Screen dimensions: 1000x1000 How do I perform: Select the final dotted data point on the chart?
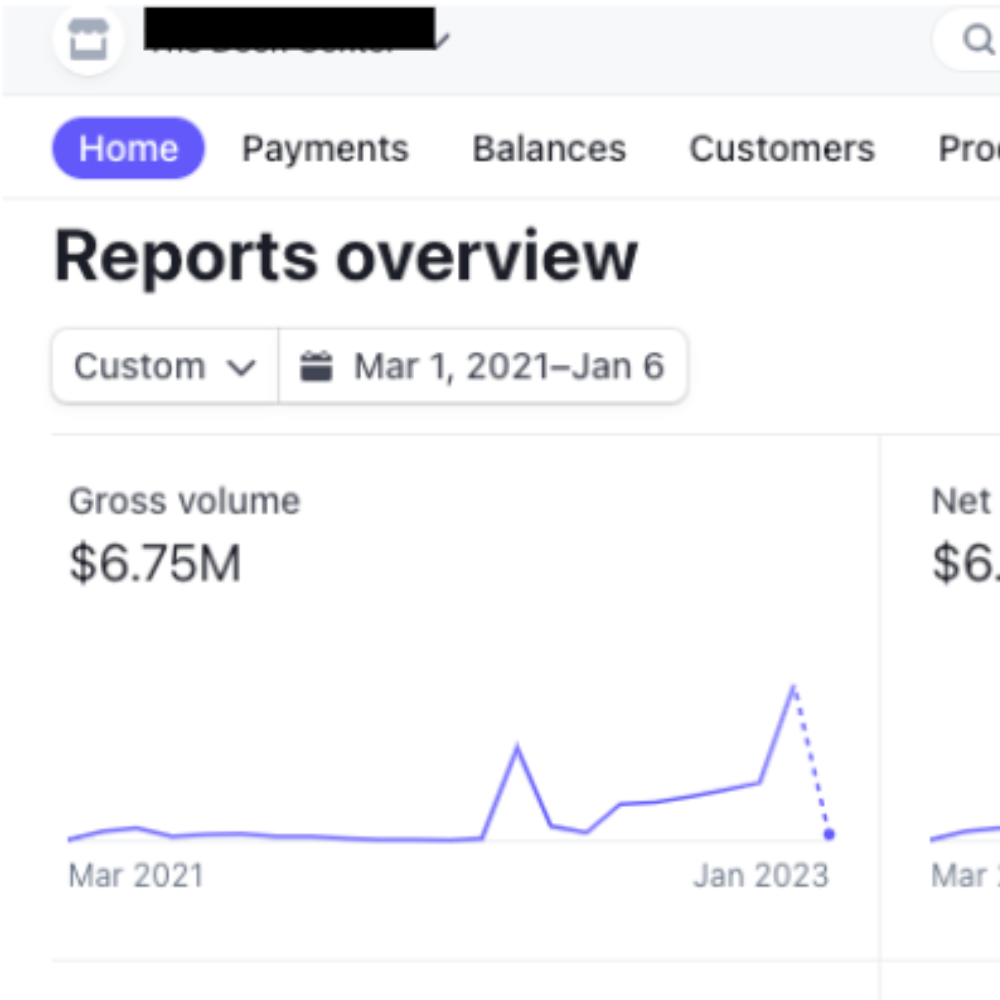[x=828, y=836]
